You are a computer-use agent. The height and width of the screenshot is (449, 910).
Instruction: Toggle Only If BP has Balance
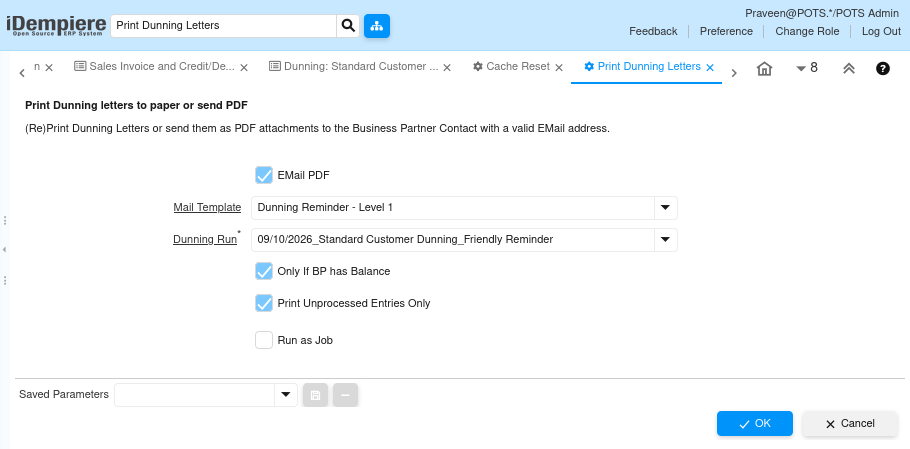(x=264, y=271)
